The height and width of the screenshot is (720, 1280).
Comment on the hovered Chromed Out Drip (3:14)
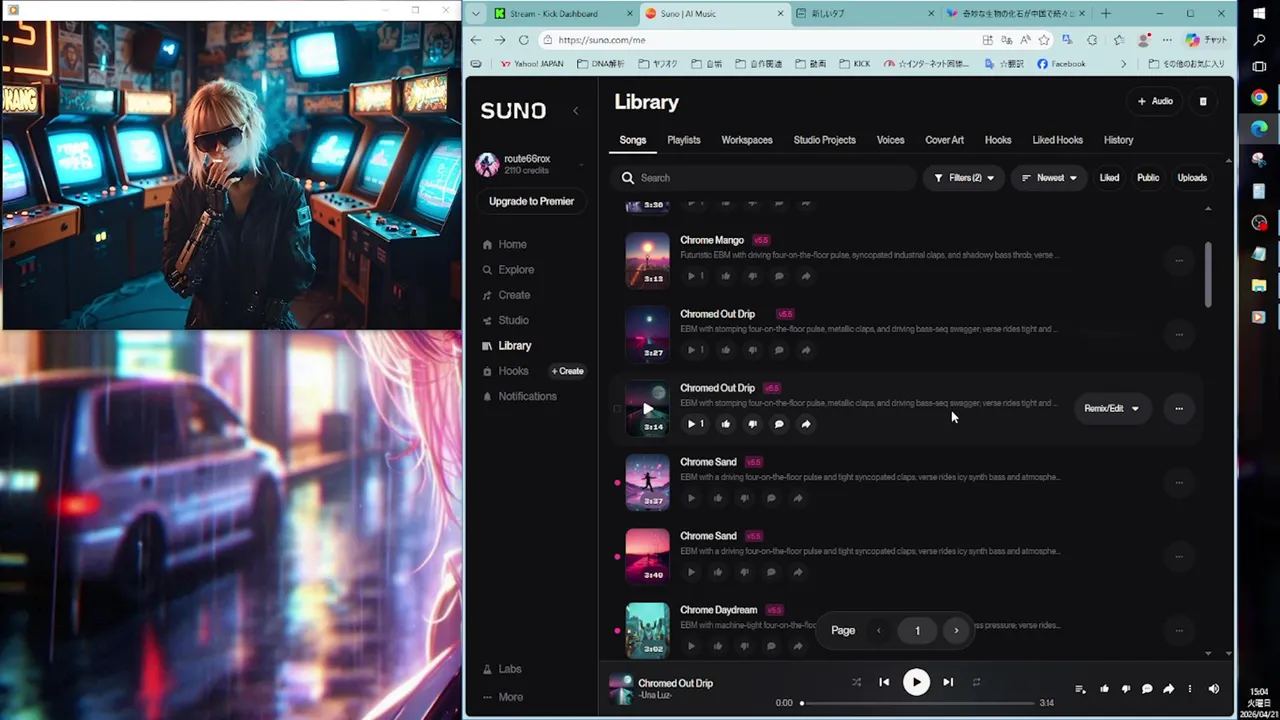pos(779,424)
